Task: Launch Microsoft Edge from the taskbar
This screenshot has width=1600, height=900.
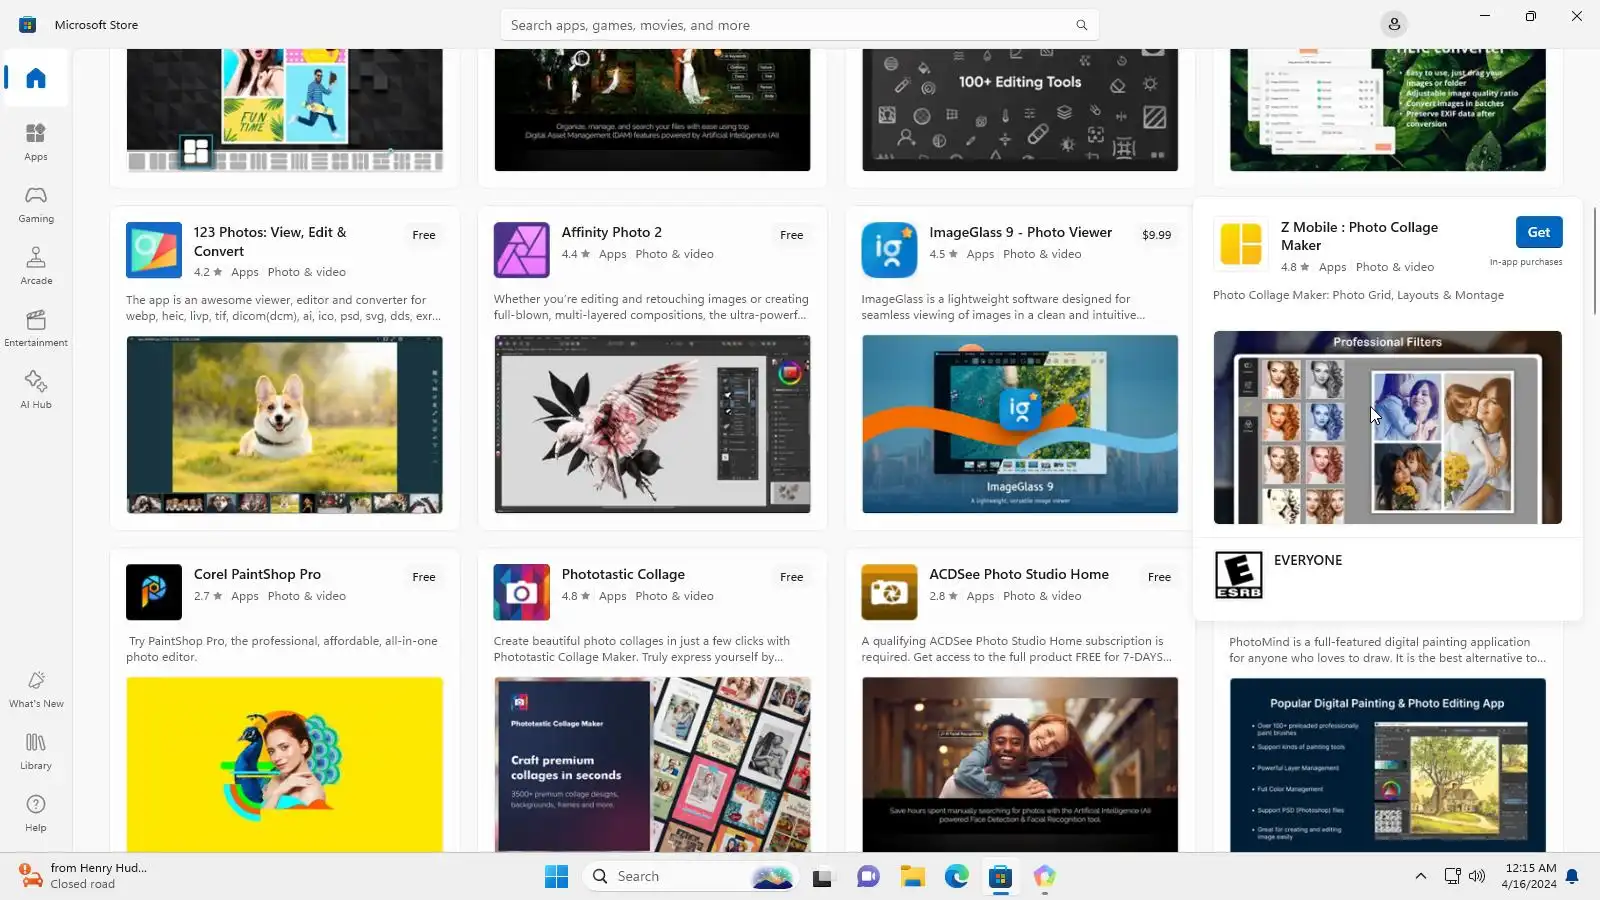Action: [x=957, y=877]
